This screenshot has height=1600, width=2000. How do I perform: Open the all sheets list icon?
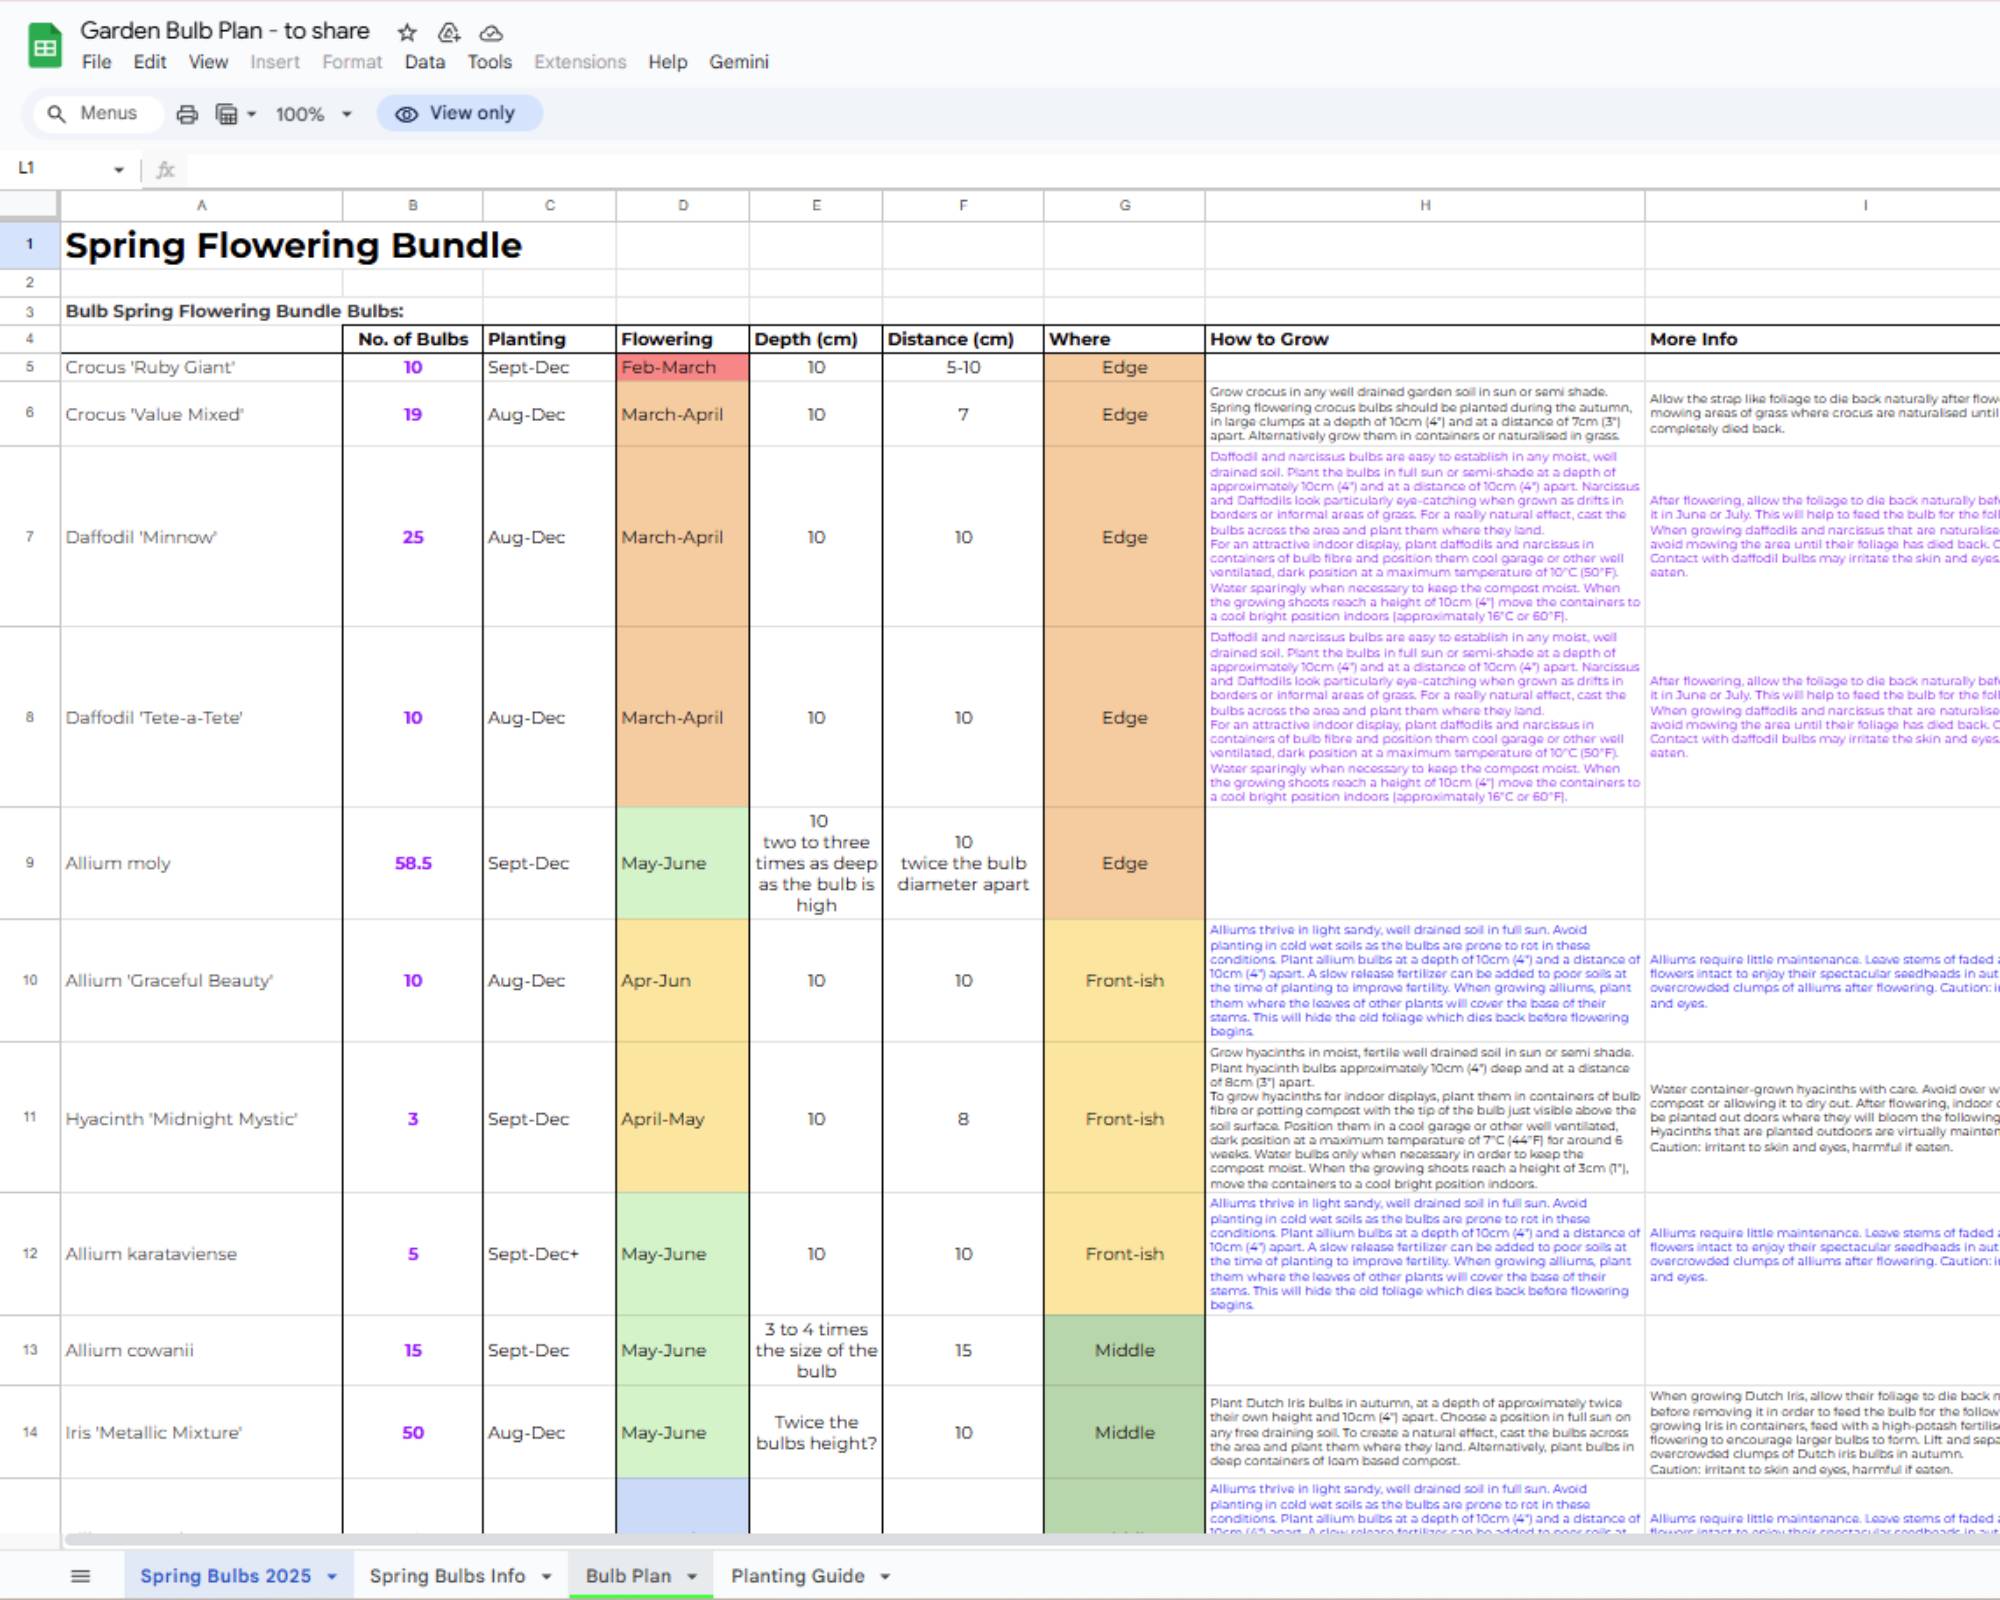pos(78,1575)
